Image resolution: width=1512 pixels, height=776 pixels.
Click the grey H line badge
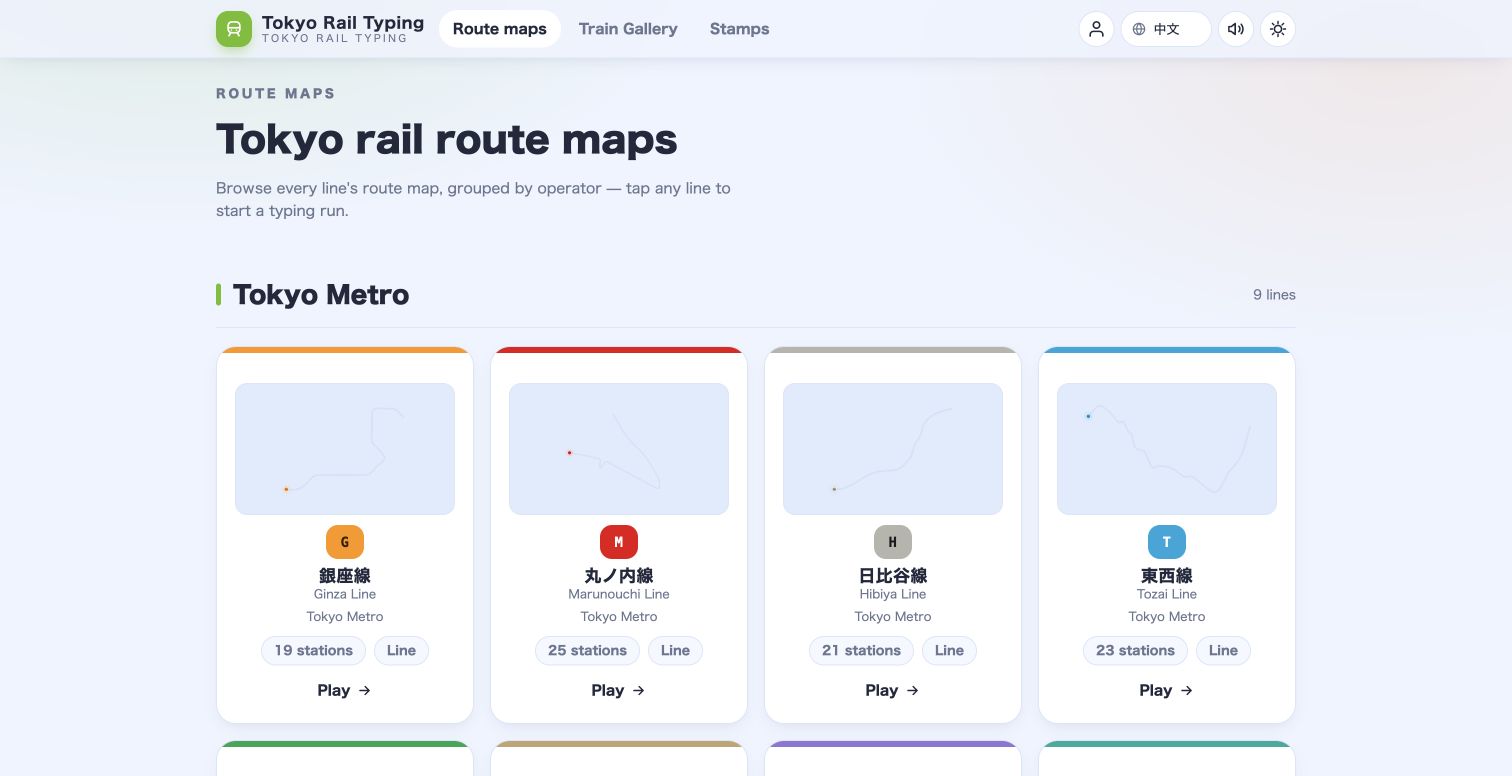point(893,542)
